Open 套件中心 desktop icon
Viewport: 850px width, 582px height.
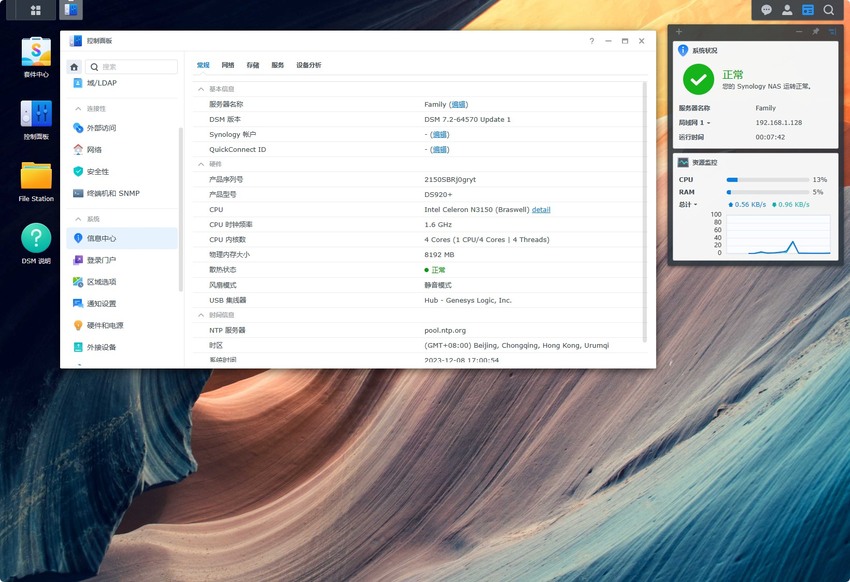pos(36,57)
